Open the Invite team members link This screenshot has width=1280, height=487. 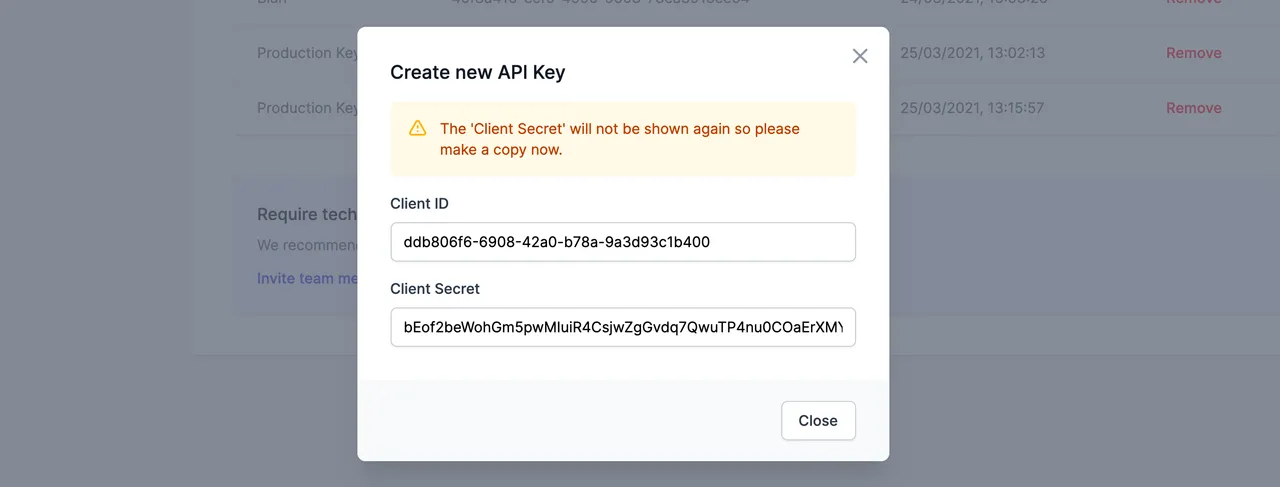307,278
